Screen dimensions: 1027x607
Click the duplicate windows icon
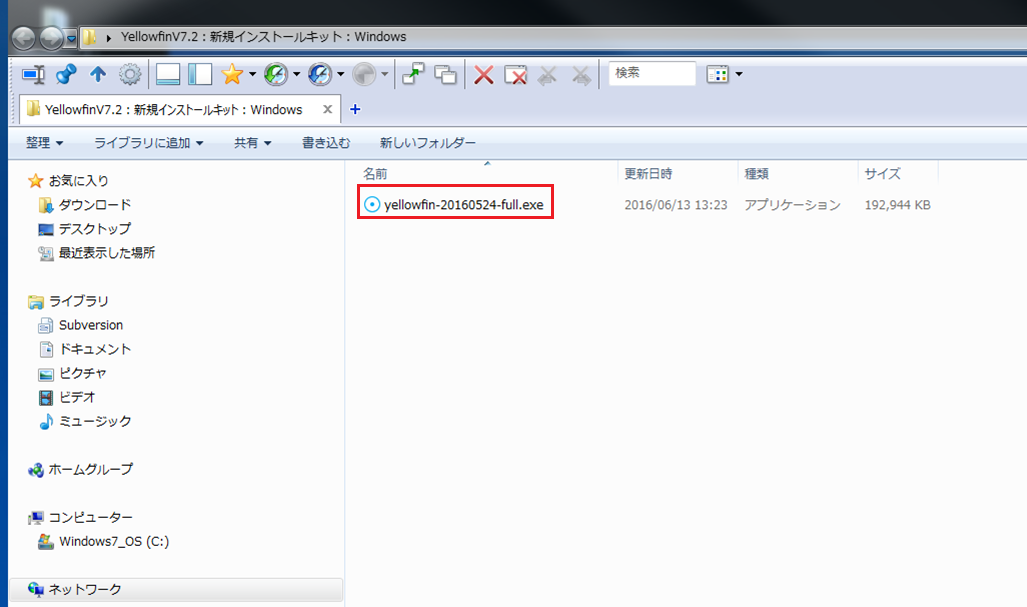[445, 75]
